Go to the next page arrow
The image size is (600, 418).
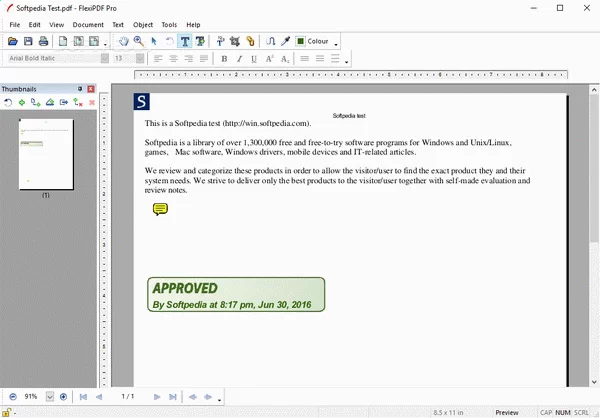(157, 397)
